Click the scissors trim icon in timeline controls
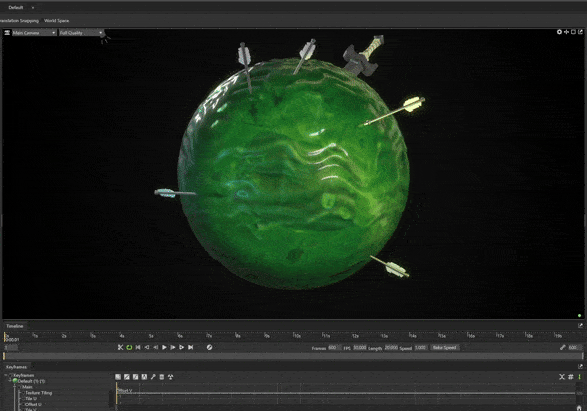The image size is (587, 411). (x=120, y=347)
